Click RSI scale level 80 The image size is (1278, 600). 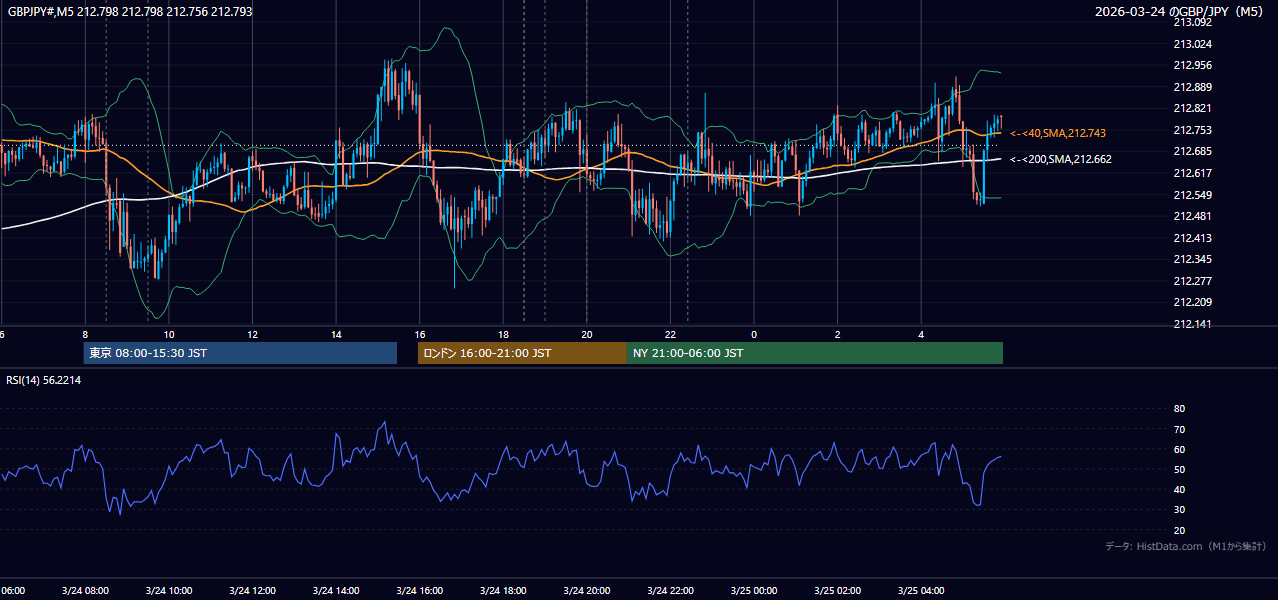[x=1179, y=409]
